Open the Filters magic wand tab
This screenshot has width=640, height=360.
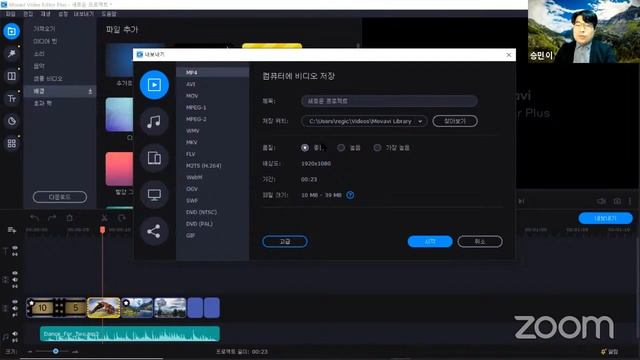click(x=11, y=53)
